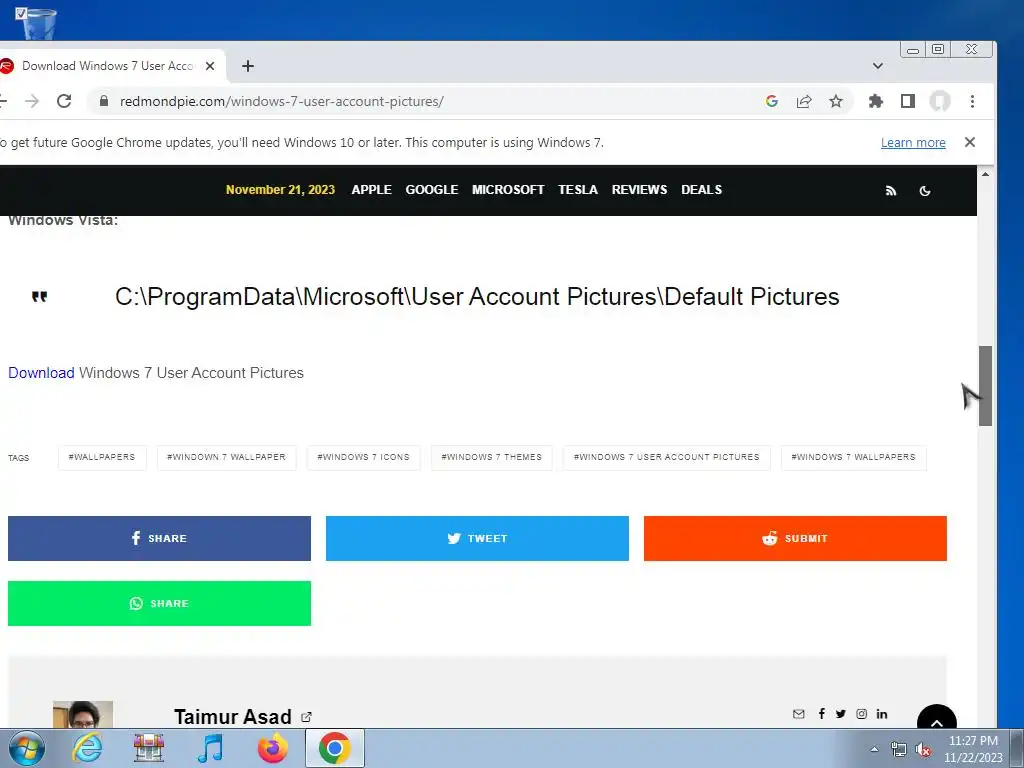Click the Chrome taskbar icon

click(334, 748)
